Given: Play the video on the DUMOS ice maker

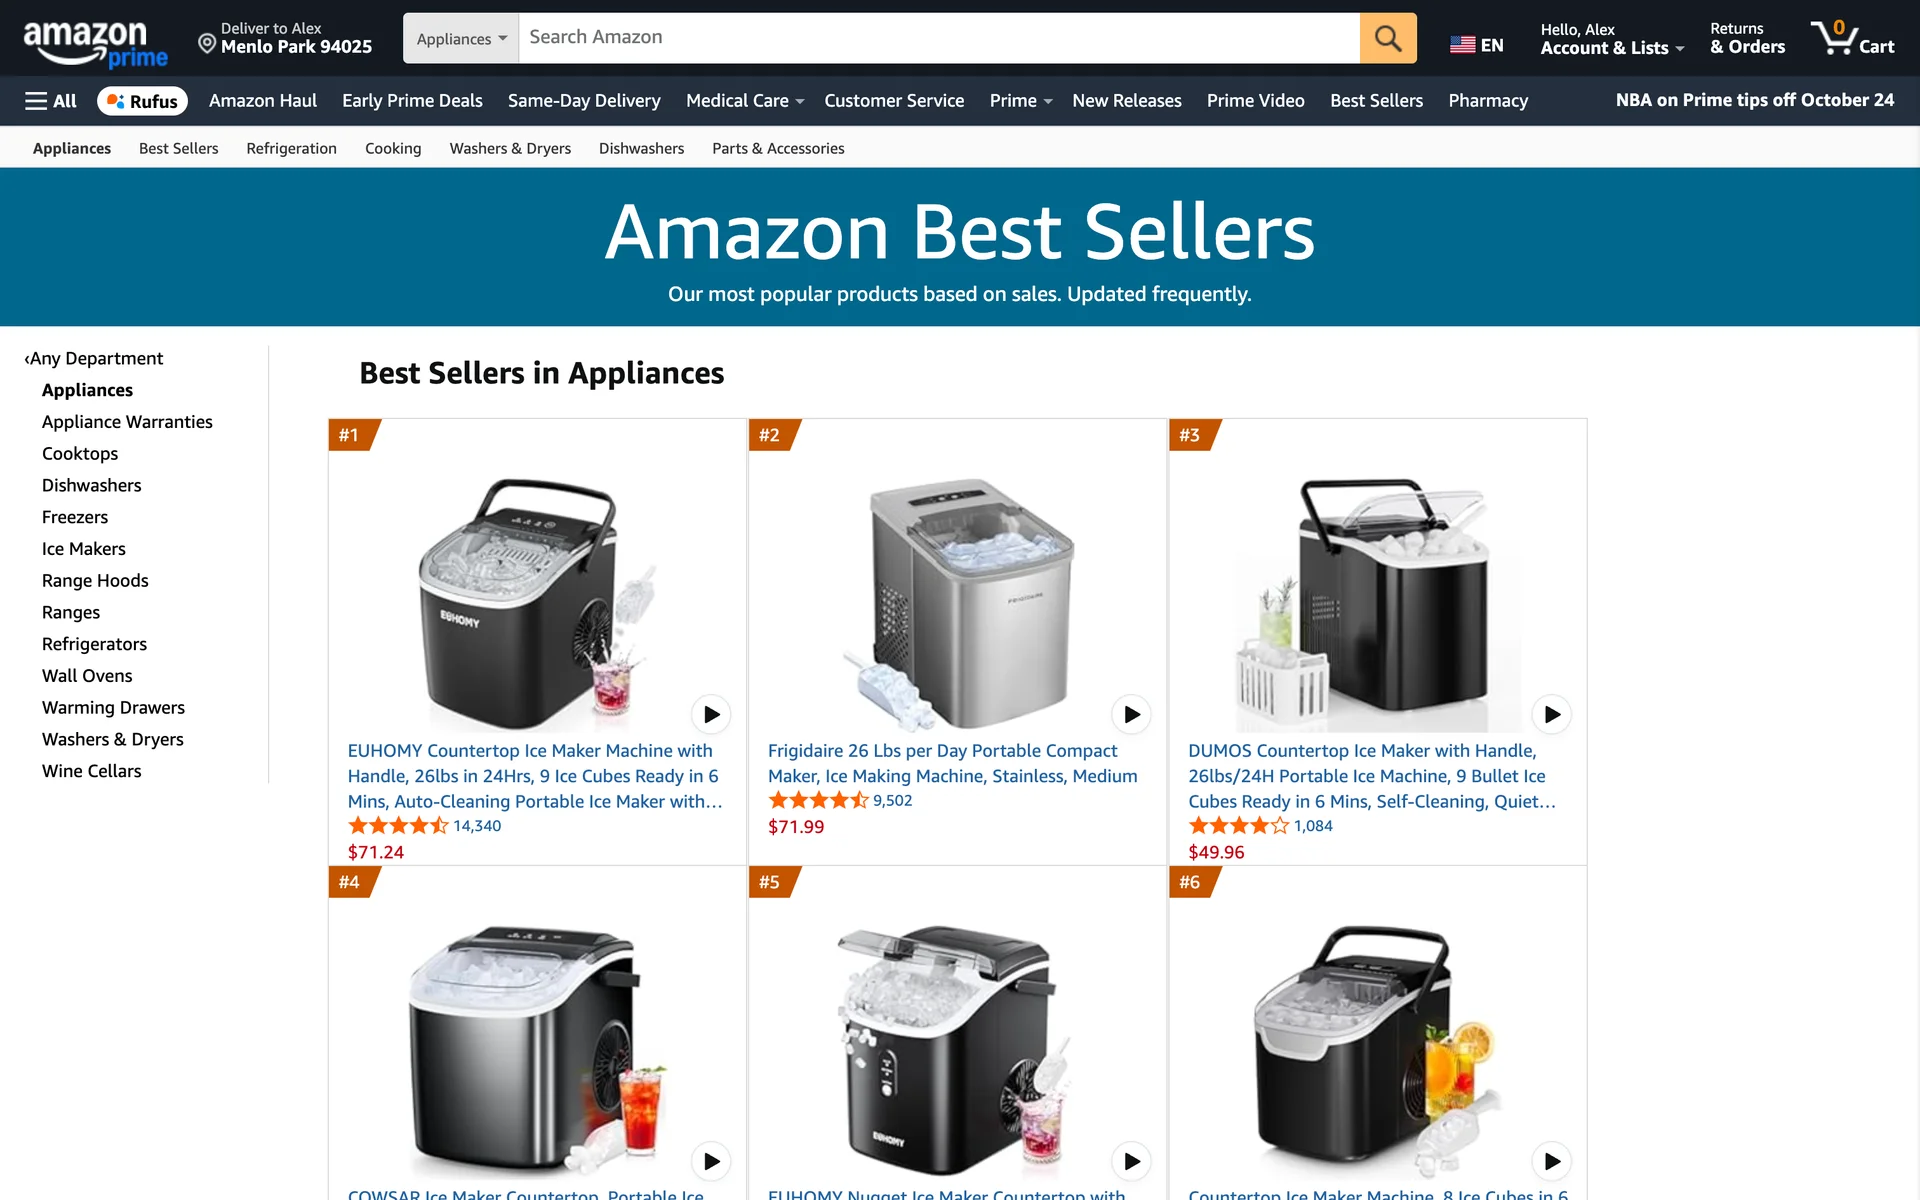Looking at the screenshot, I should pyautogui.click(x=1551, y=714).
